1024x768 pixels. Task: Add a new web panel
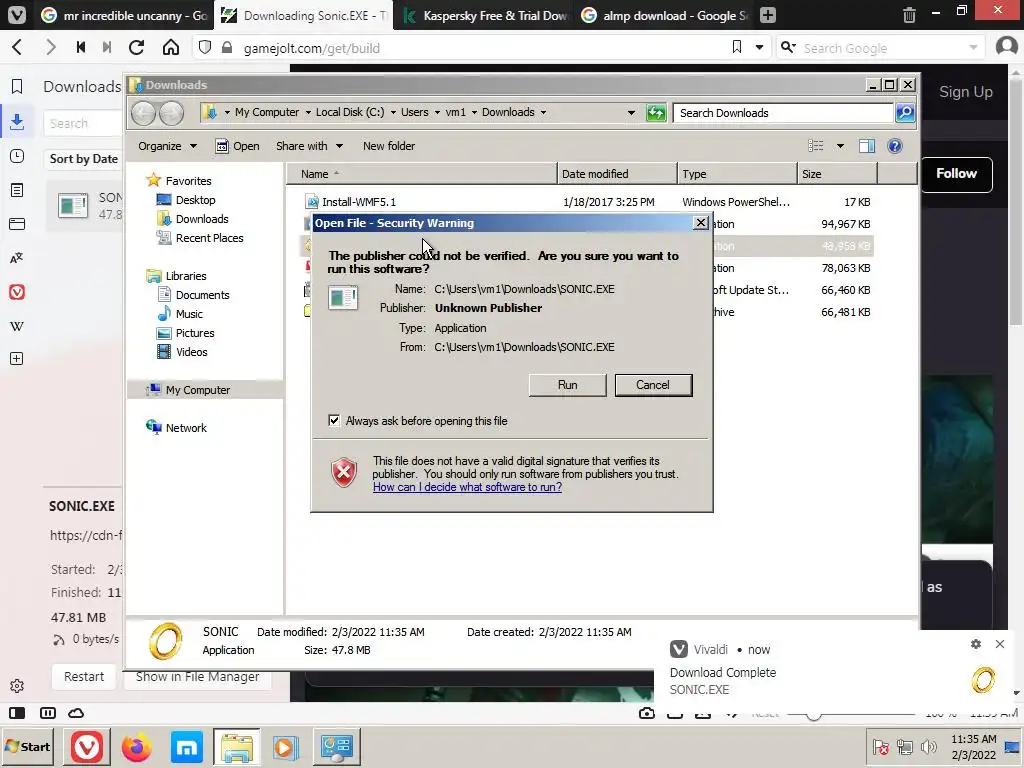[x=17, y=359]
